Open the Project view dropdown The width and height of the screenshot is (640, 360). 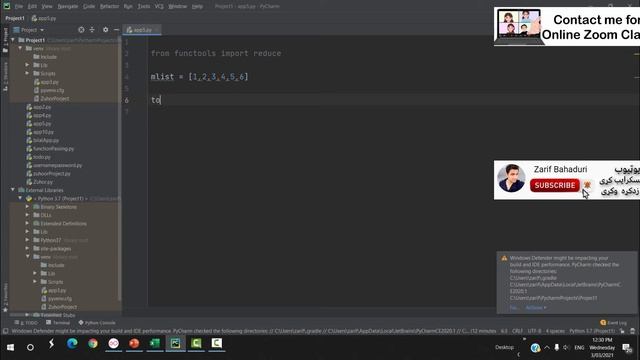tap(29, 30)
